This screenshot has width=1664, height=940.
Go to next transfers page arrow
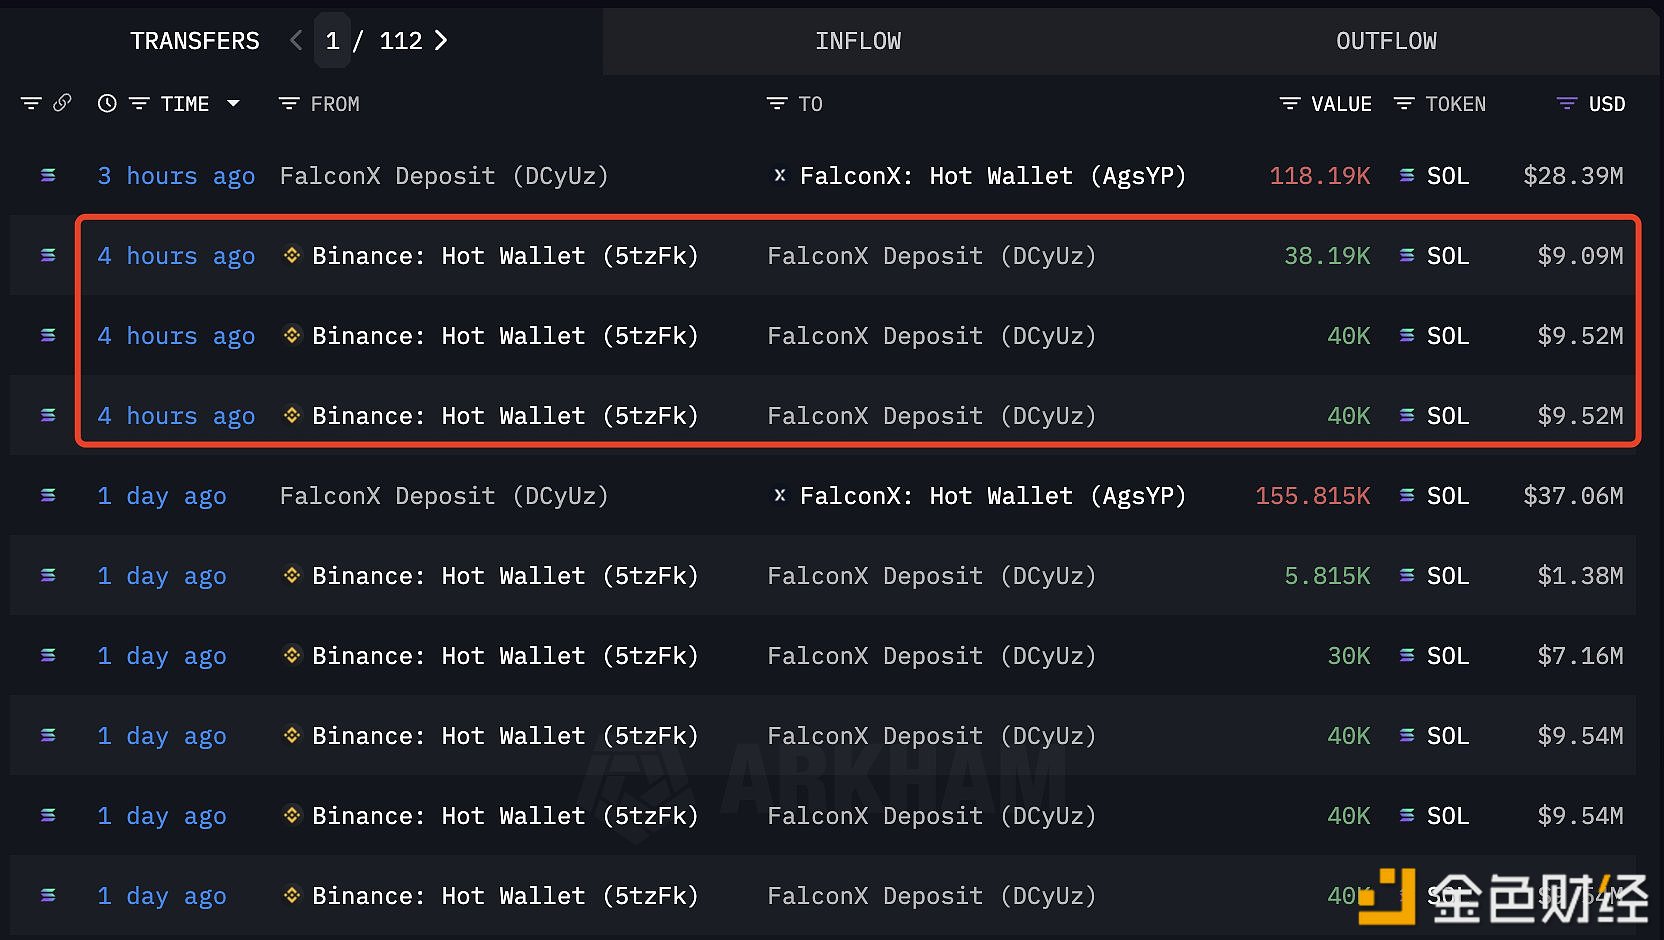[441, 40]
